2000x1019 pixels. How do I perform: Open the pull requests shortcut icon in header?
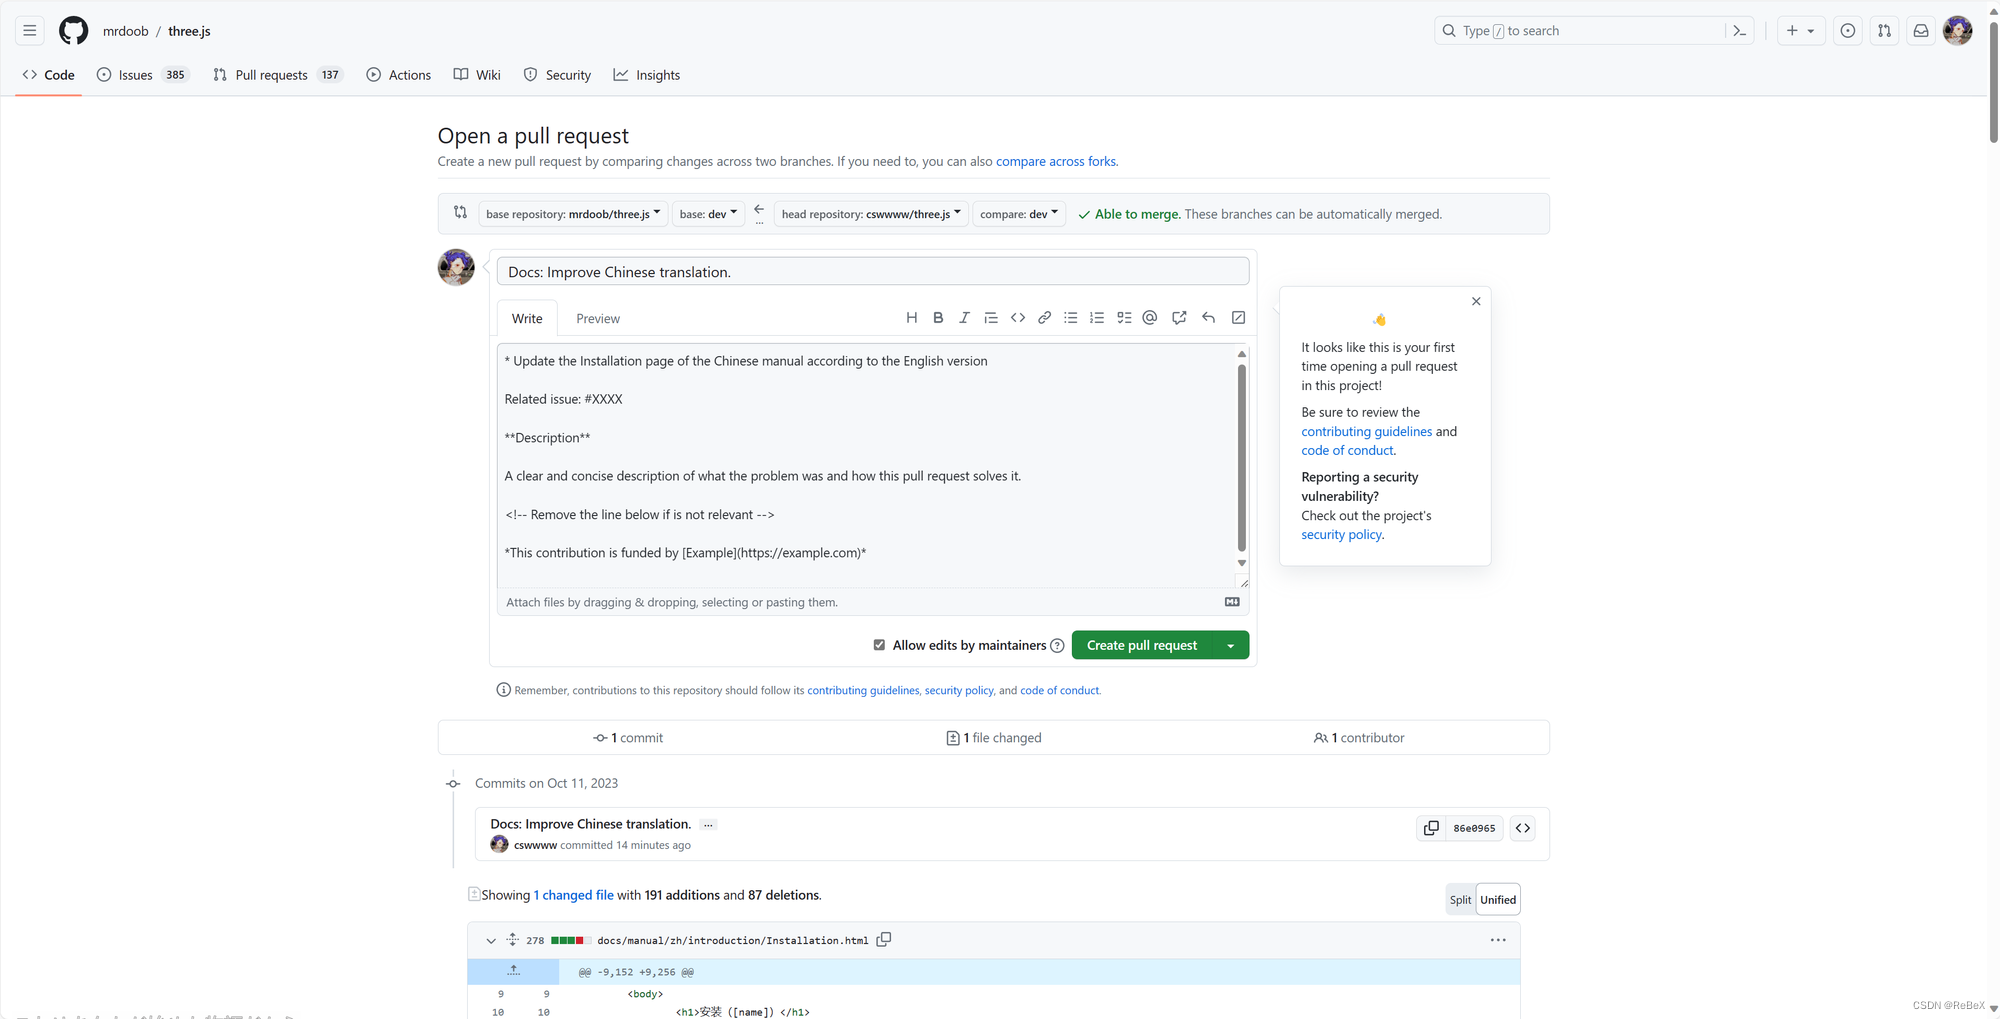coord(1884,31)
